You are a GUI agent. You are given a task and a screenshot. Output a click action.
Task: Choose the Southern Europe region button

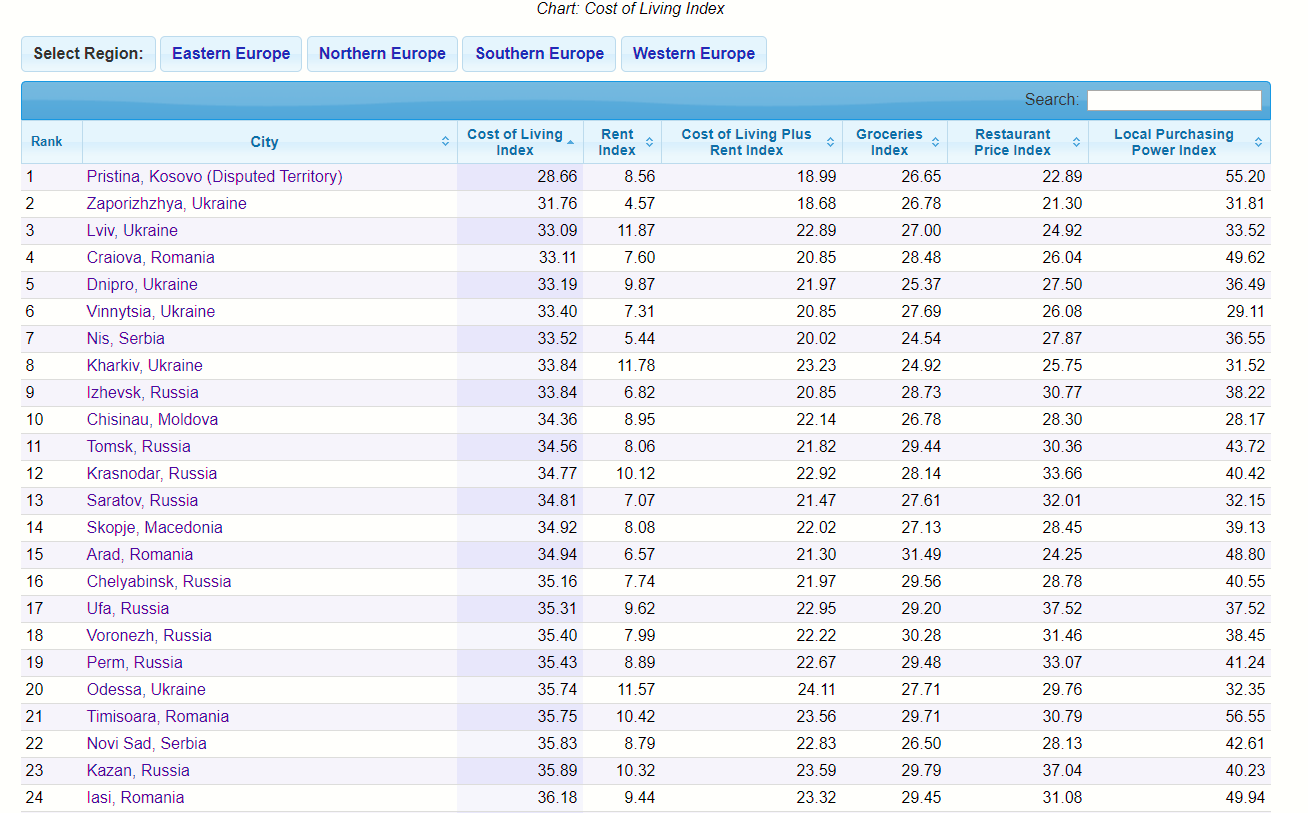click(x=539, y=54)
